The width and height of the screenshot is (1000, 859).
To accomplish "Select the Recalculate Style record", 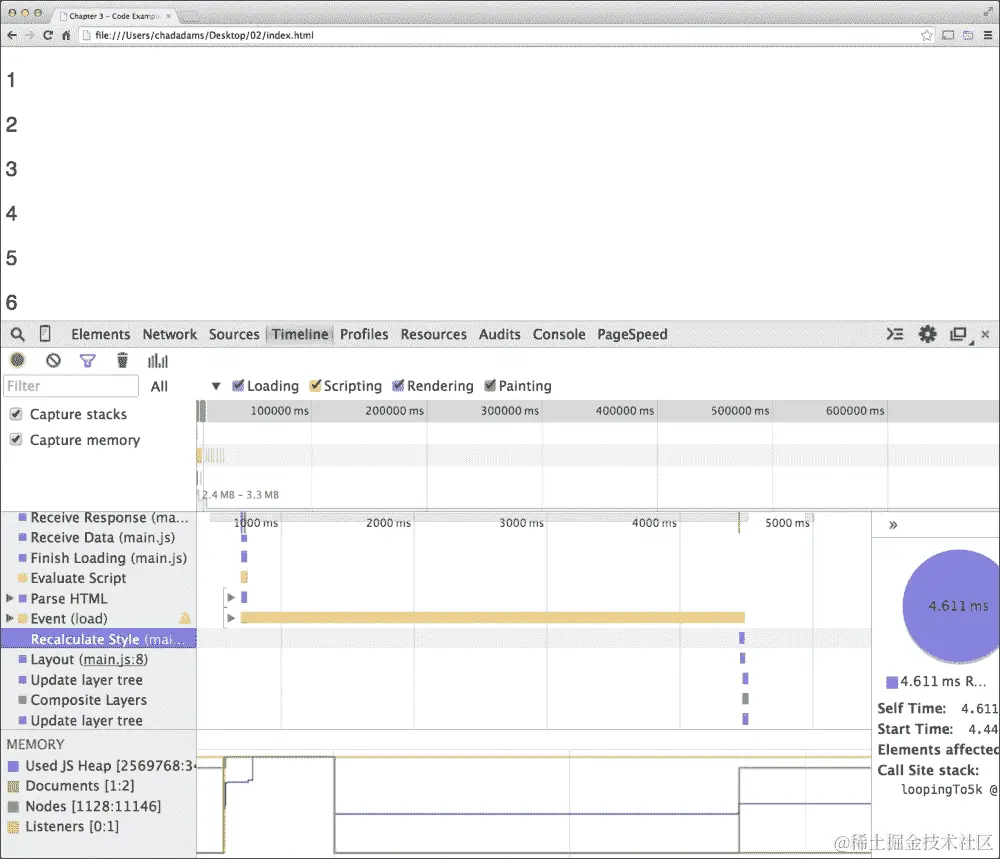I will point(98,639).
